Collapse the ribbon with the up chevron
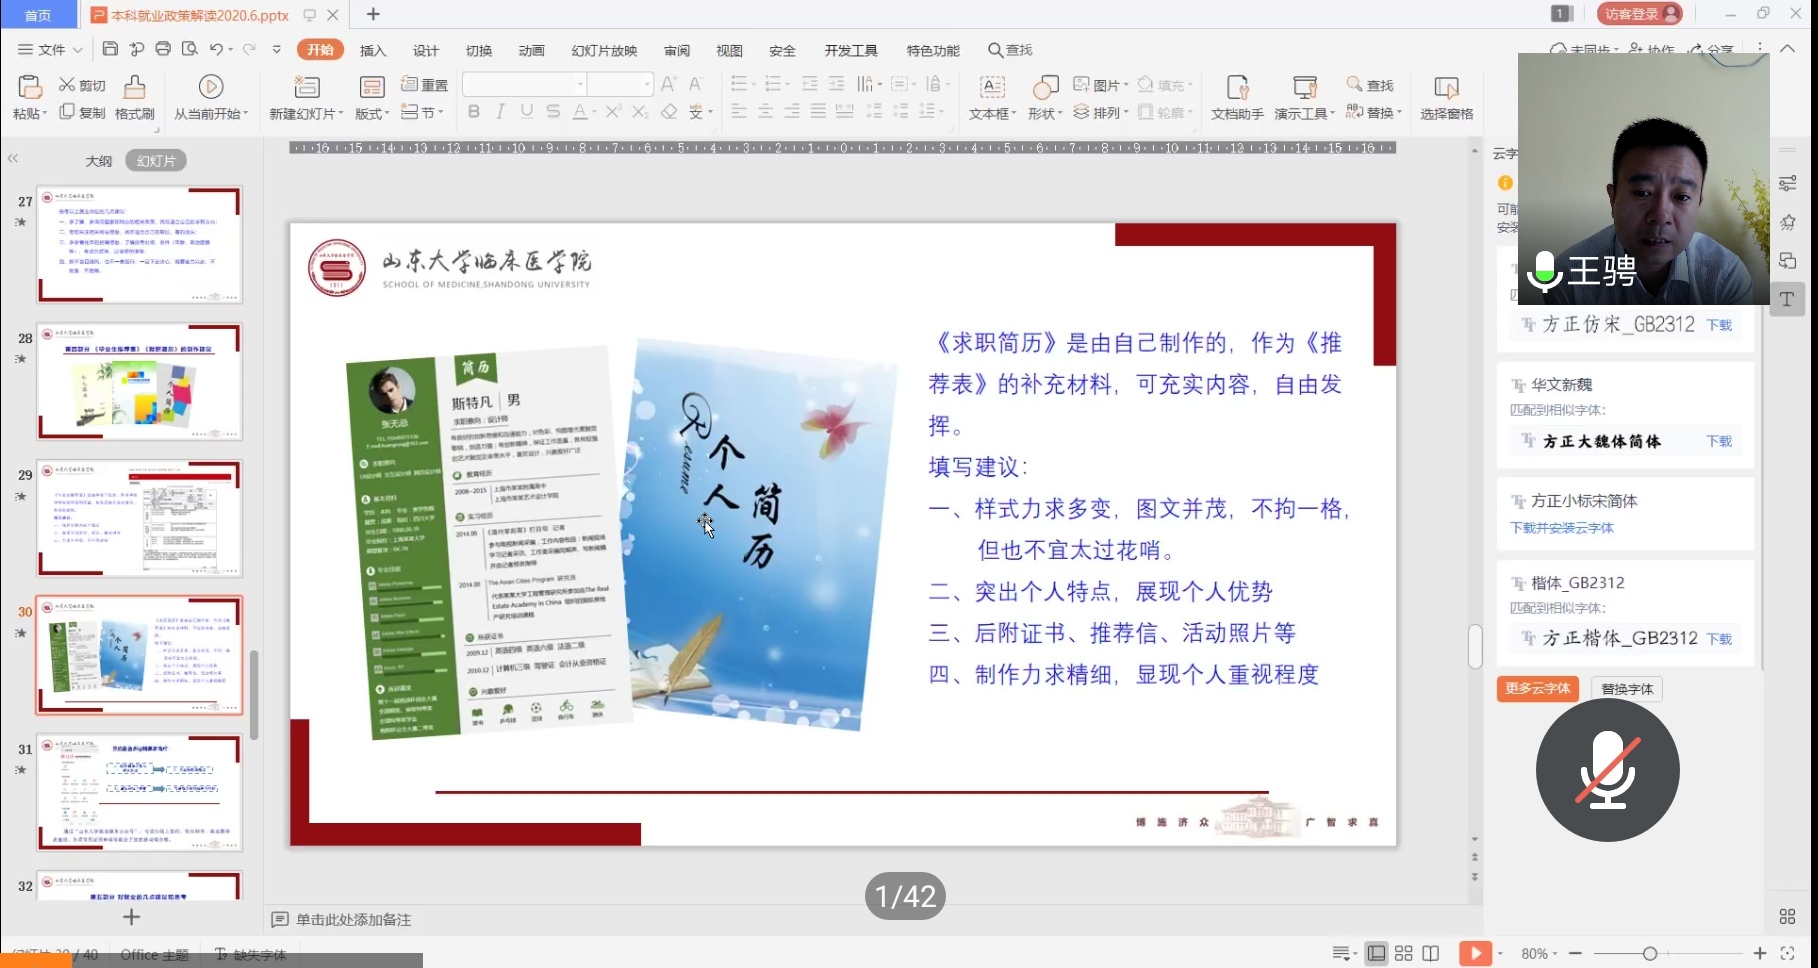The height and width of the screenshot is (968, 1818). tap(1788, 48)
